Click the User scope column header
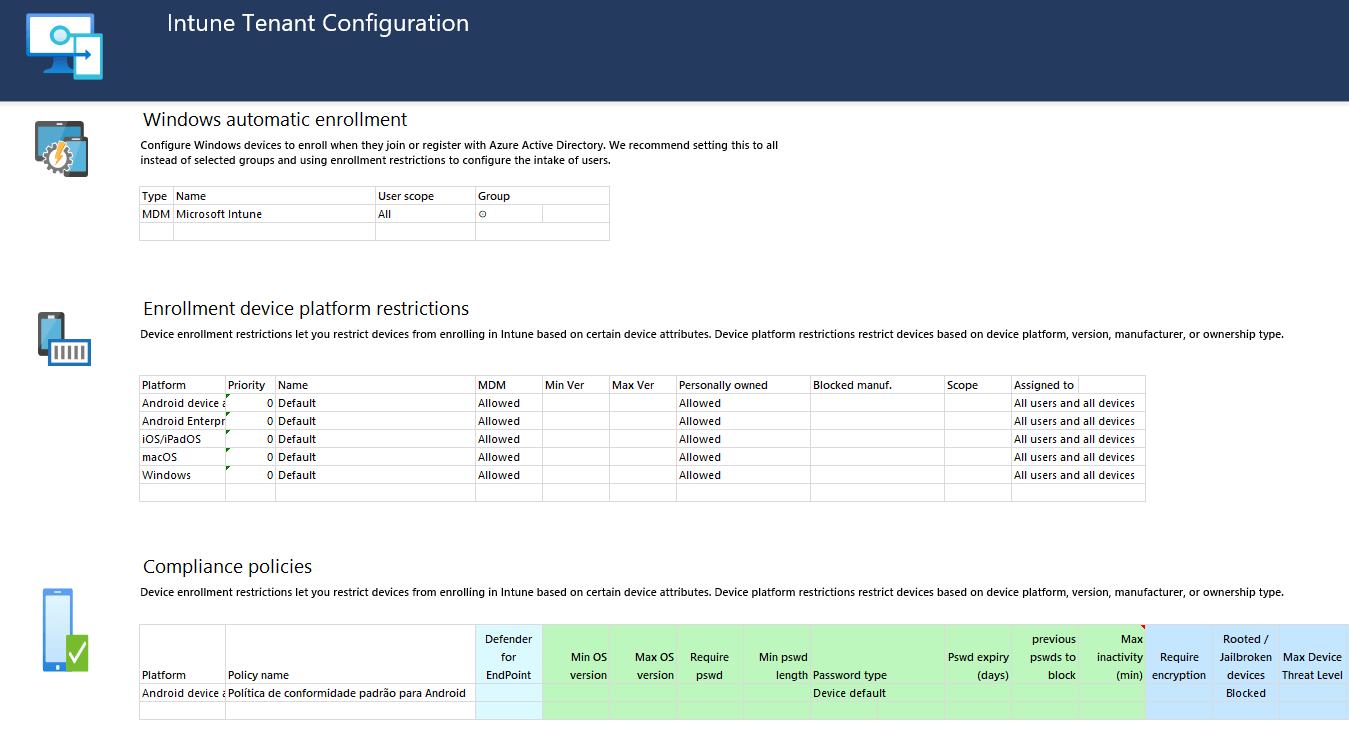Screen dimensions: 1349x738 (x=425, y=196)
